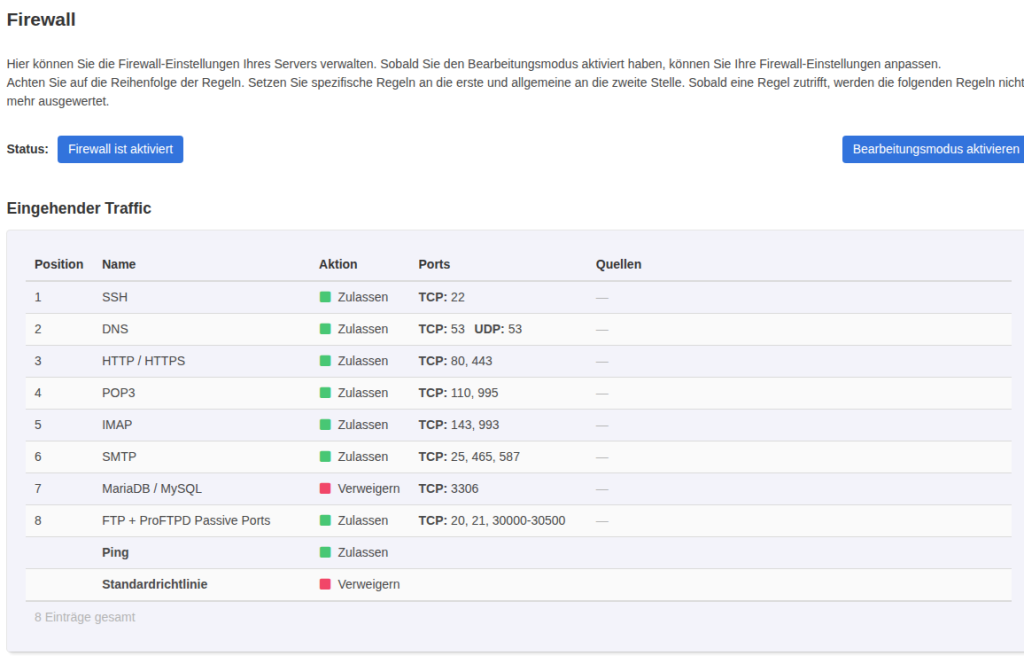Select the 'SMTP' rule name
Image resolution: width=1024 pixels, height=656 pixels.
point(120,456)
